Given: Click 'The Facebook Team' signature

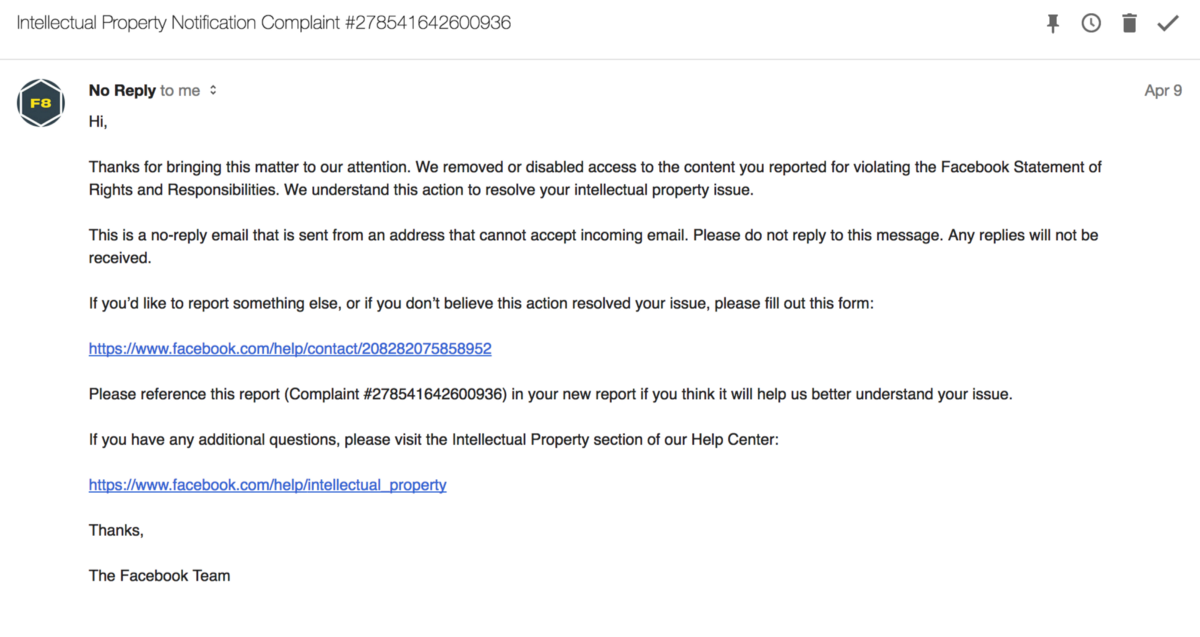Looking at the screenshot, I should 159,575.
